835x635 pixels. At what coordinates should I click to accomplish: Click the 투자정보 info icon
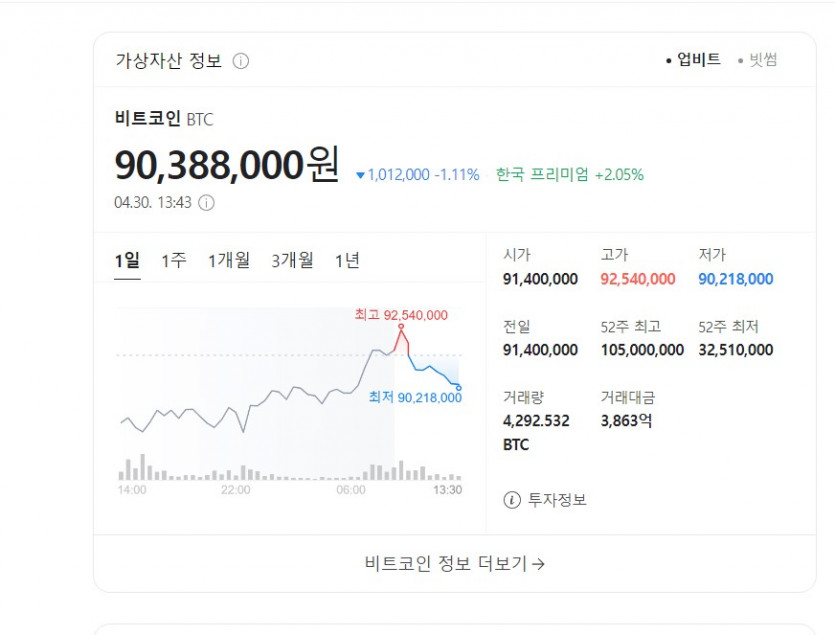[512, 500]
